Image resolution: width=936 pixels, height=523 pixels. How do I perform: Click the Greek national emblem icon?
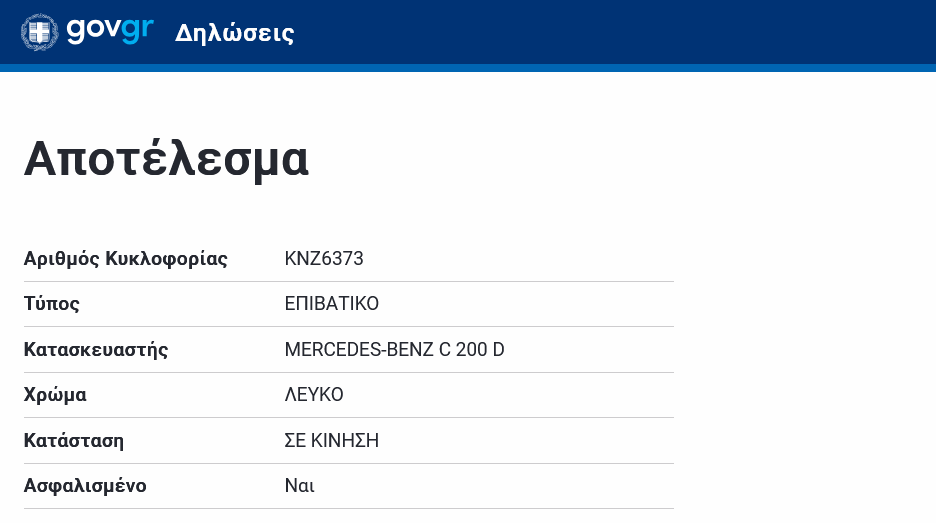[x=39, y=32]
